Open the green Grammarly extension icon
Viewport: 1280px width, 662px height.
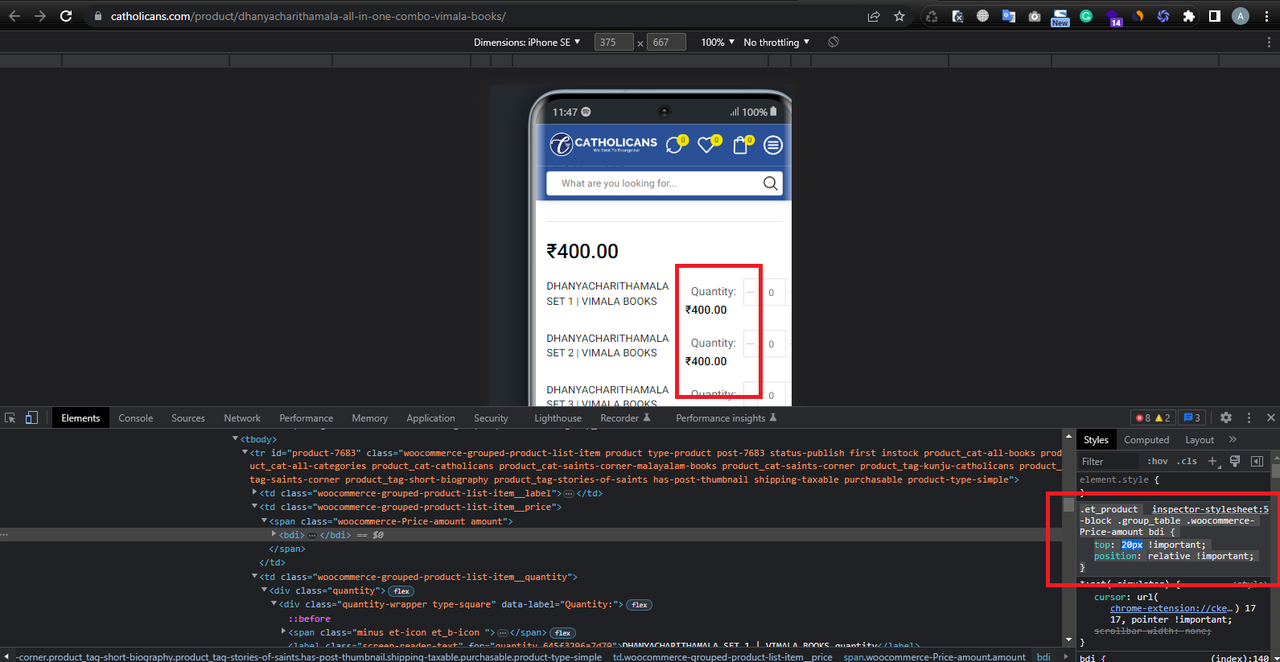pos(1086,16)
